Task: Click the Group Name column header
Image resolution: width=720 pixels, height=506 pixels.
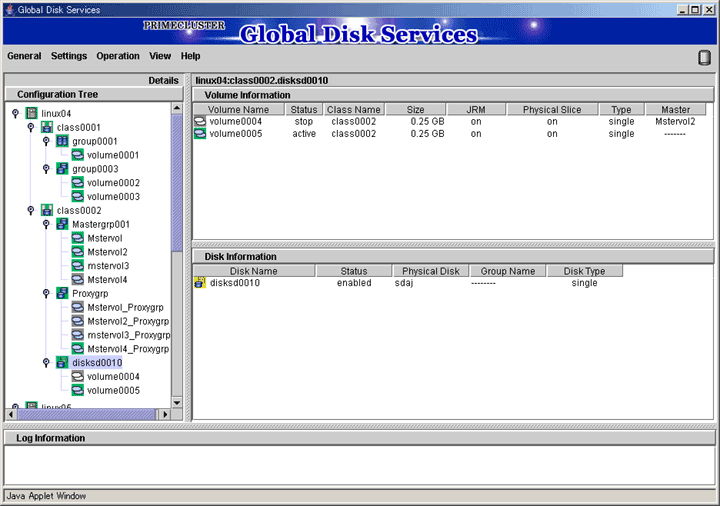Action: pyautogui.click(x=507, y=271)
